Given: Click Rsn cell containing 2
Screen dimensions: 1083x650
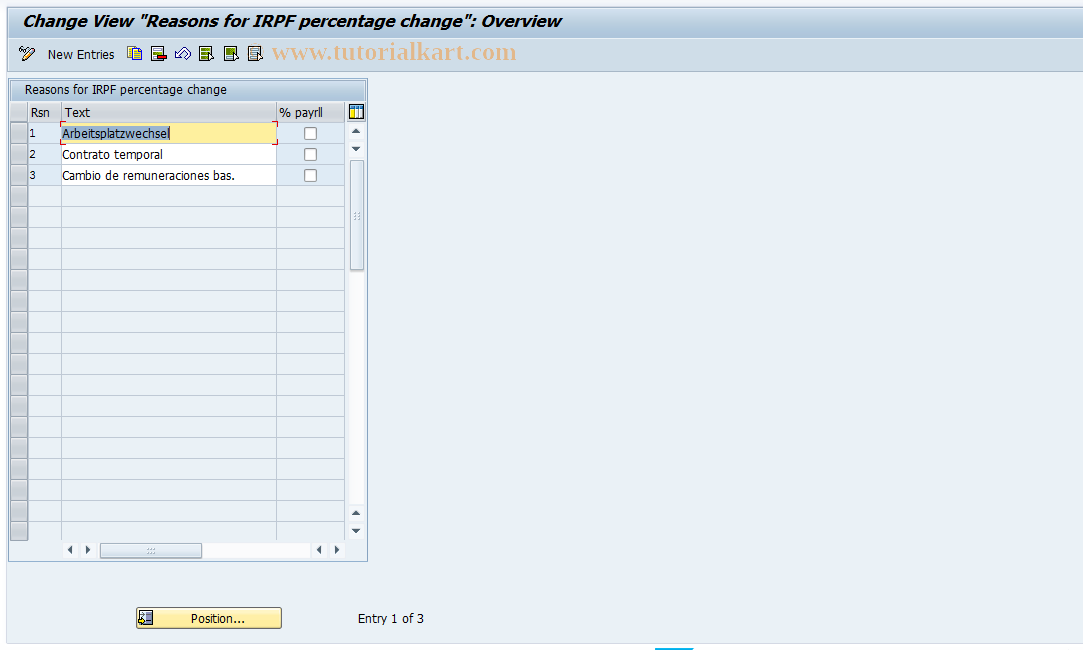Looking at the screenshot, I should [x=44, y=155].
